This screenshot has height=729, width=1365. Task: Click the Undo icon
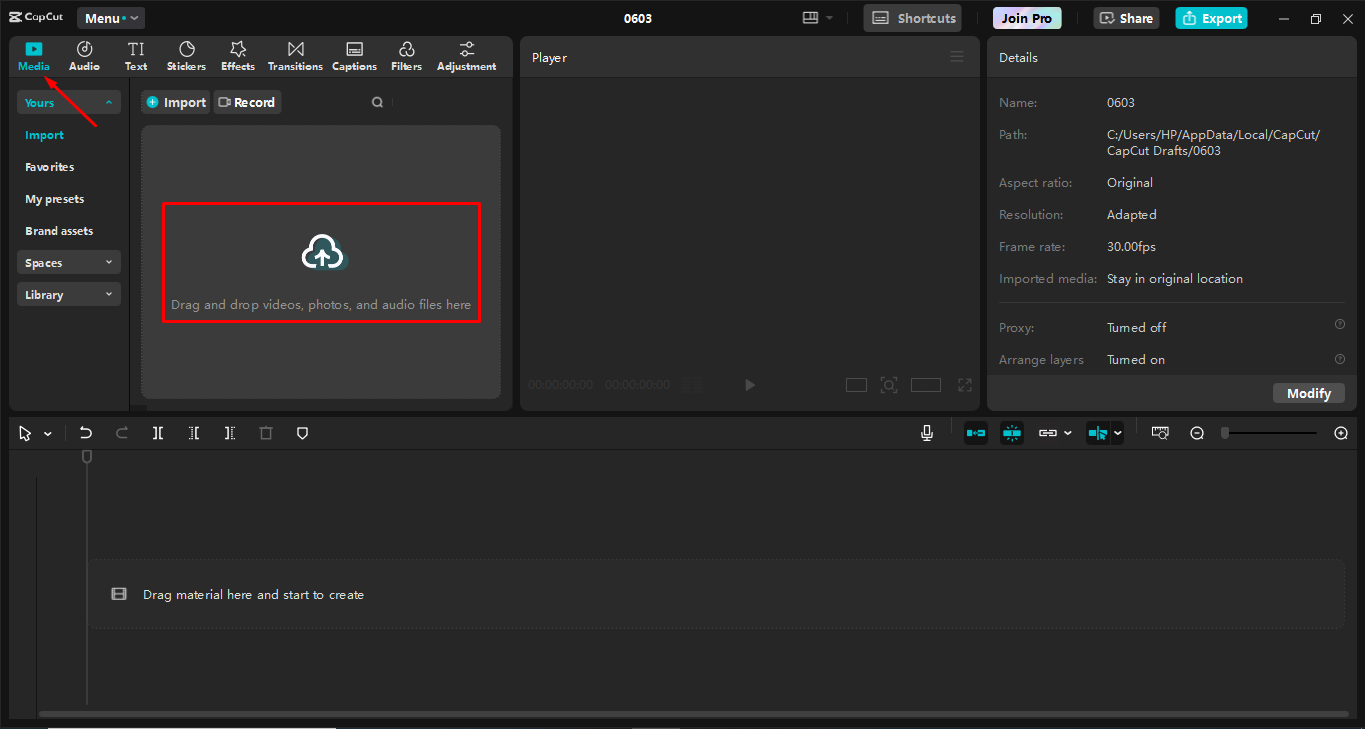tap(85, 432)
